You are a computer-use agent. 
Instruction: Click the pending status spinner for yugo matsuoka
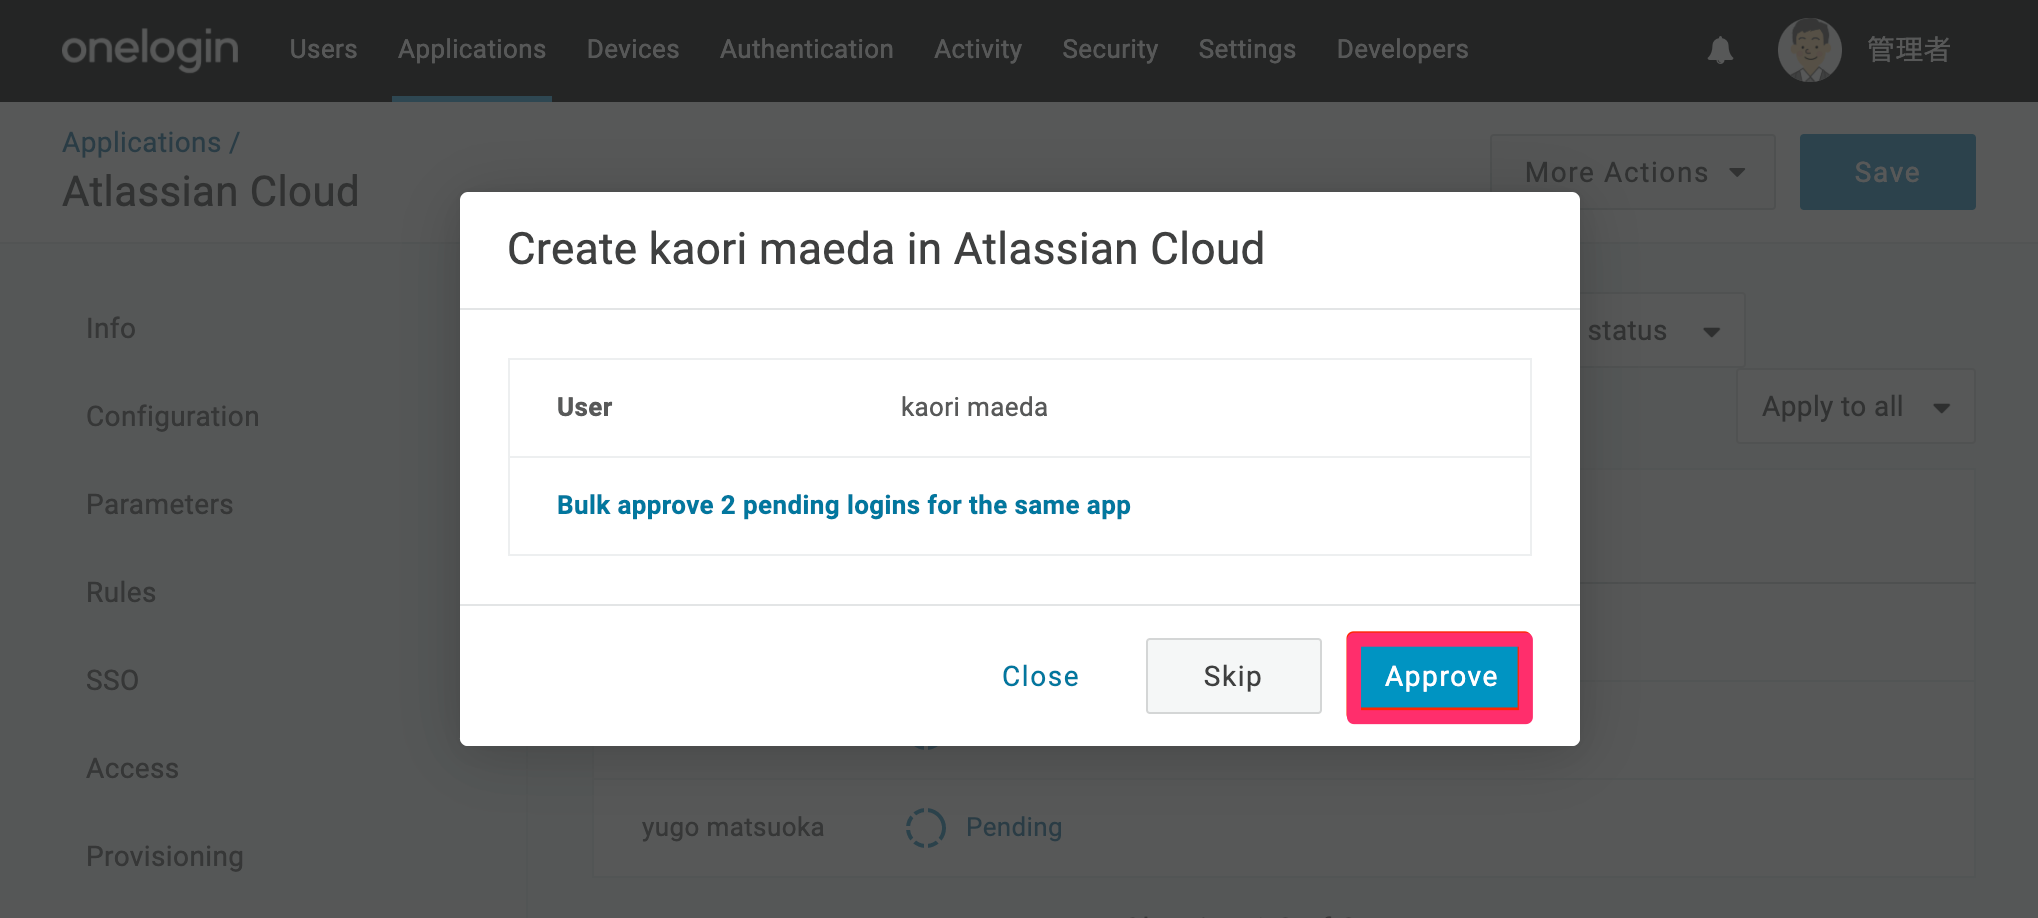(925, 827)
